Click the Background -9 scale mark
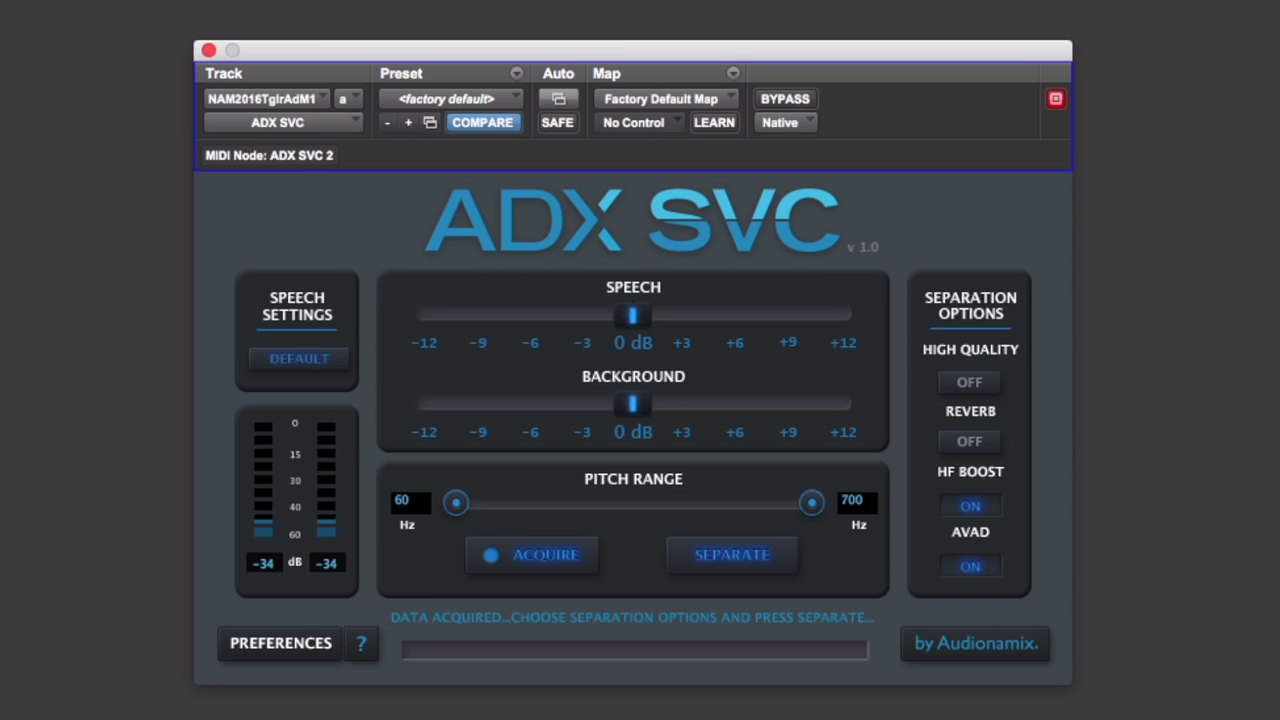The height and width of the screenshot is (720, 1280). (478, 432)
